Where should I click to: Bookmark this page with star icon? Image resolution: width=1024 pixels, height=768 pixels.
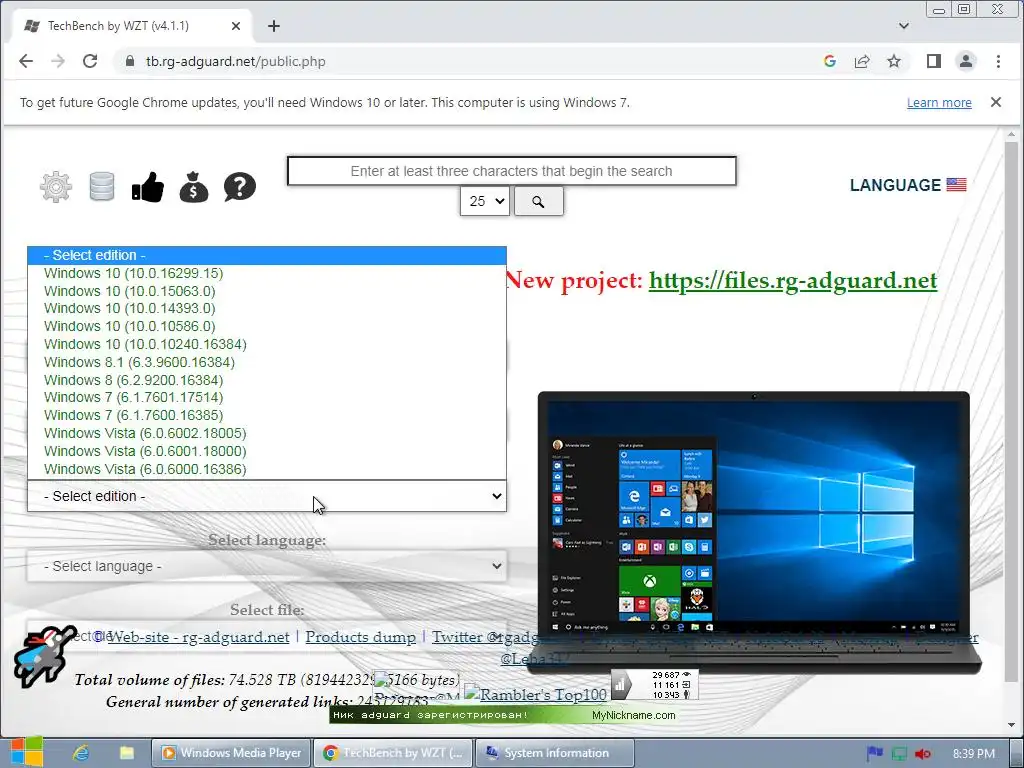894,61
